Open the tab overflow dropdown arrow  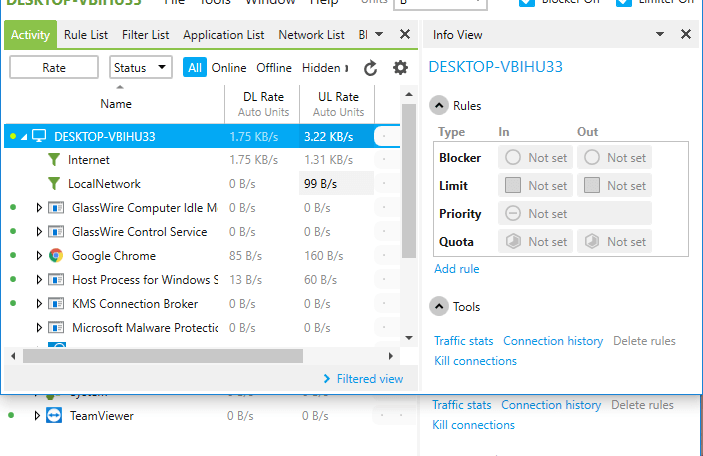coord(379,34)
